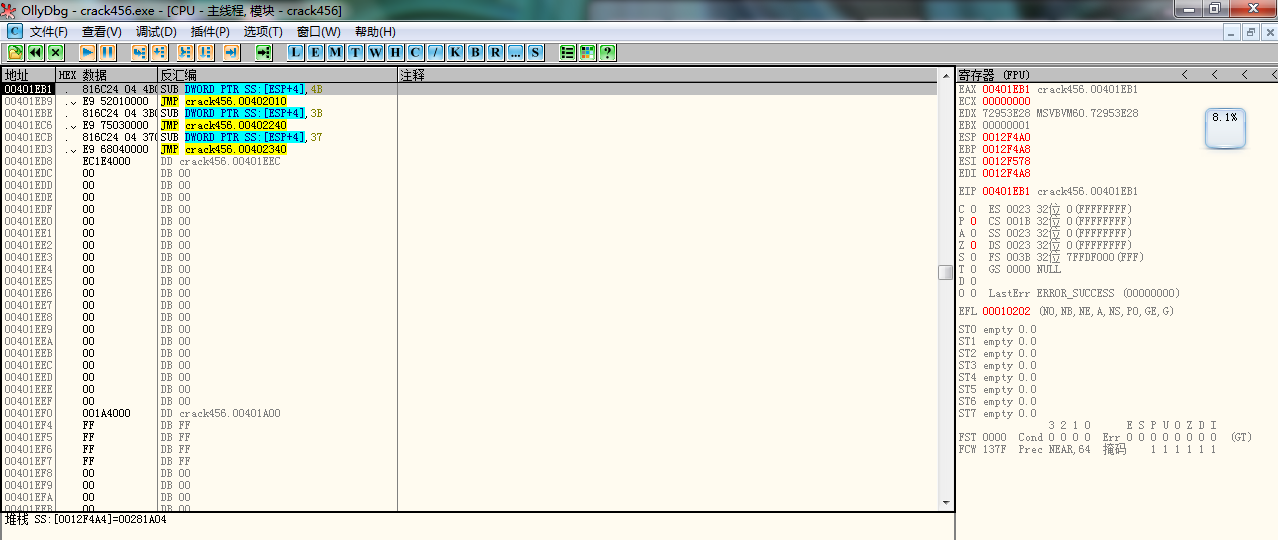
Task: Open Call stack with K button
Action: [x=456, y=52]
